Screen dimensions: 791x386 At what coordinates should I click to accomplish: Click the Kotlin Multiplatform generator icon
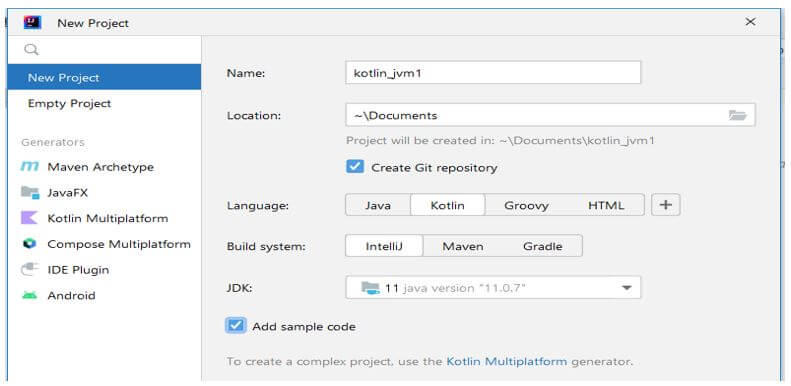pos(29,218)
